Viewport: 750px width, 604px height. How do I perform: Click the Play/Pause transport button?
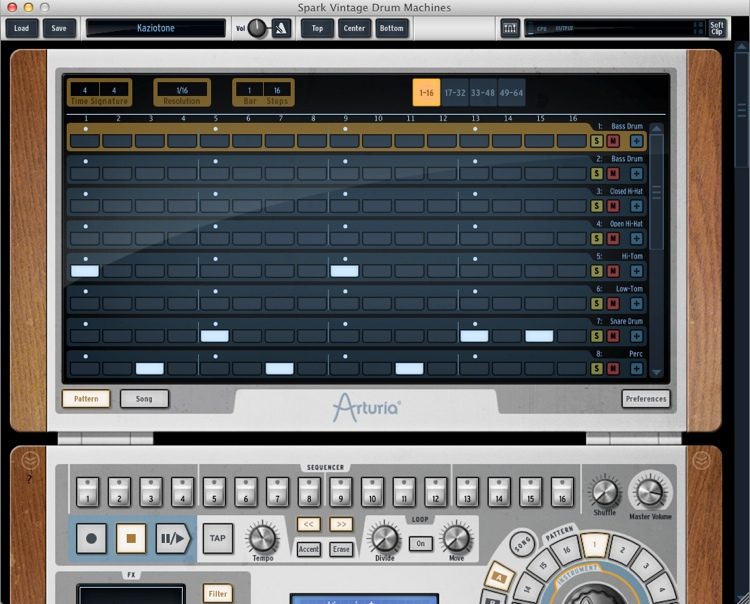point(173,538)
